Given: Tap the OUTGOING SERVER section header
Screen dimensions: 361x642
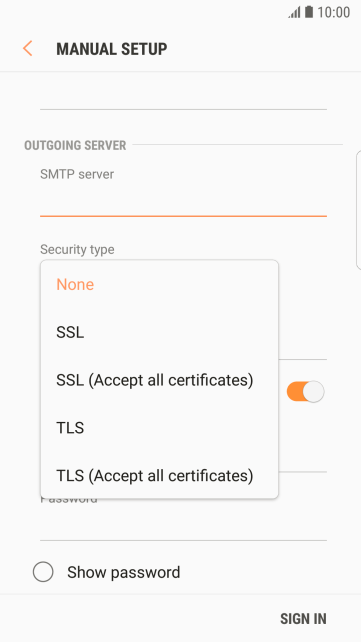Looking at the screenshot, I should (x=75, y=145).
